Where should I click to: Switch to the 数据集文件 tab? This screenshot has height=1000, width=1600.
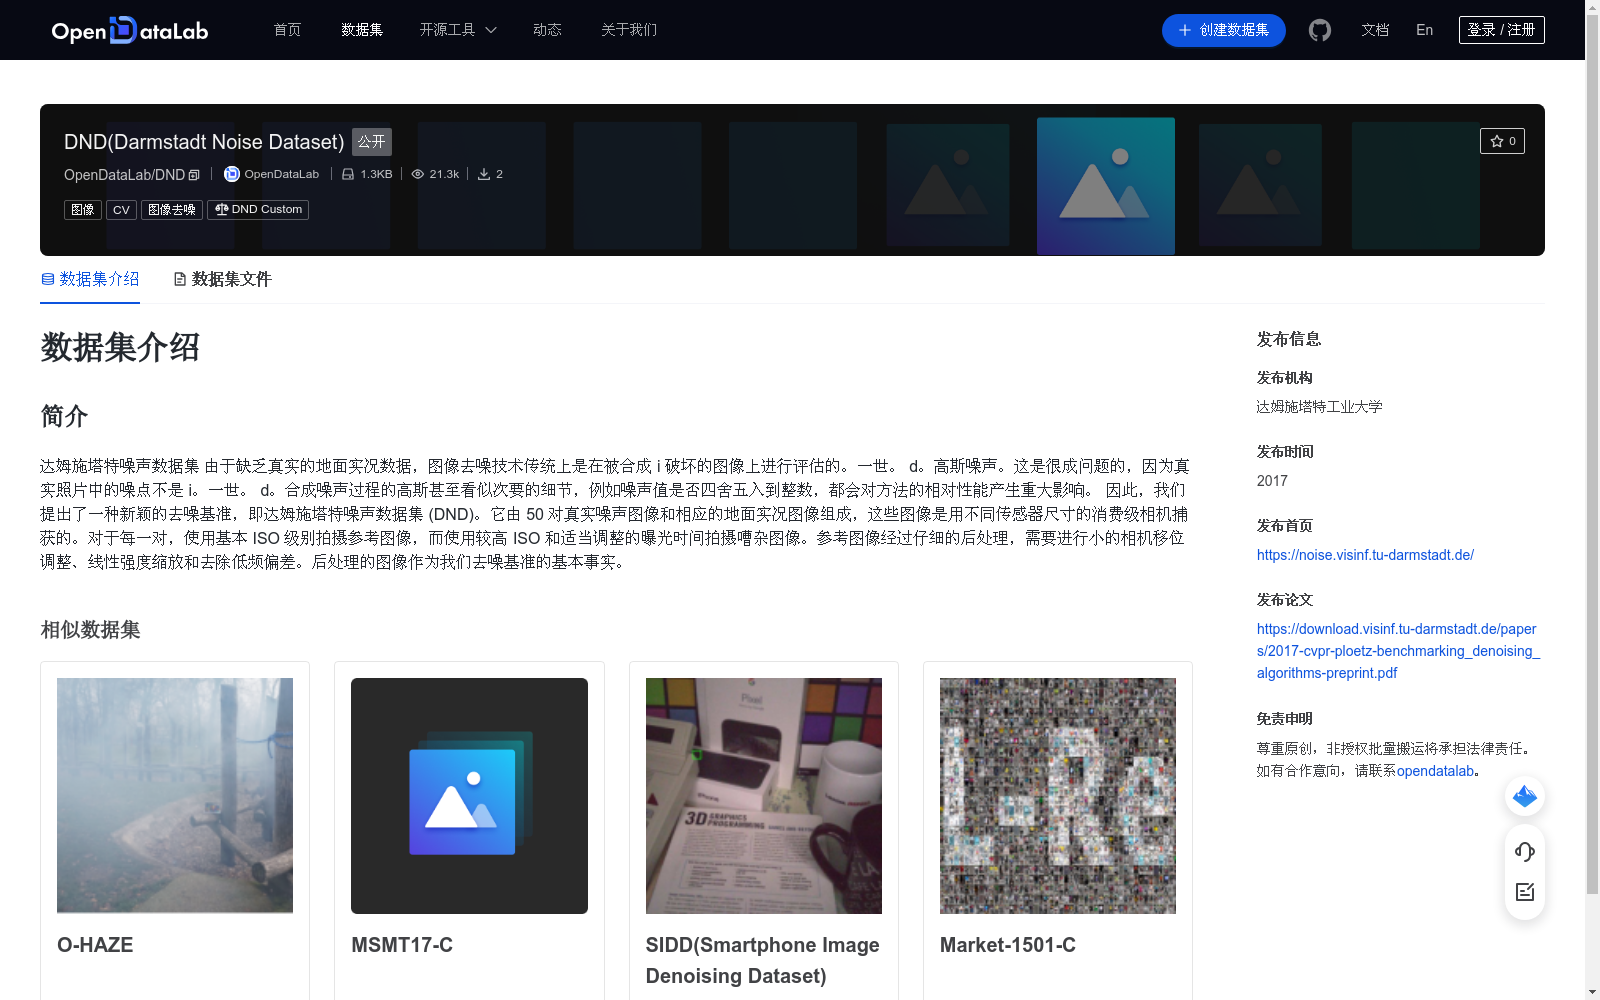(x=222, y=279)
